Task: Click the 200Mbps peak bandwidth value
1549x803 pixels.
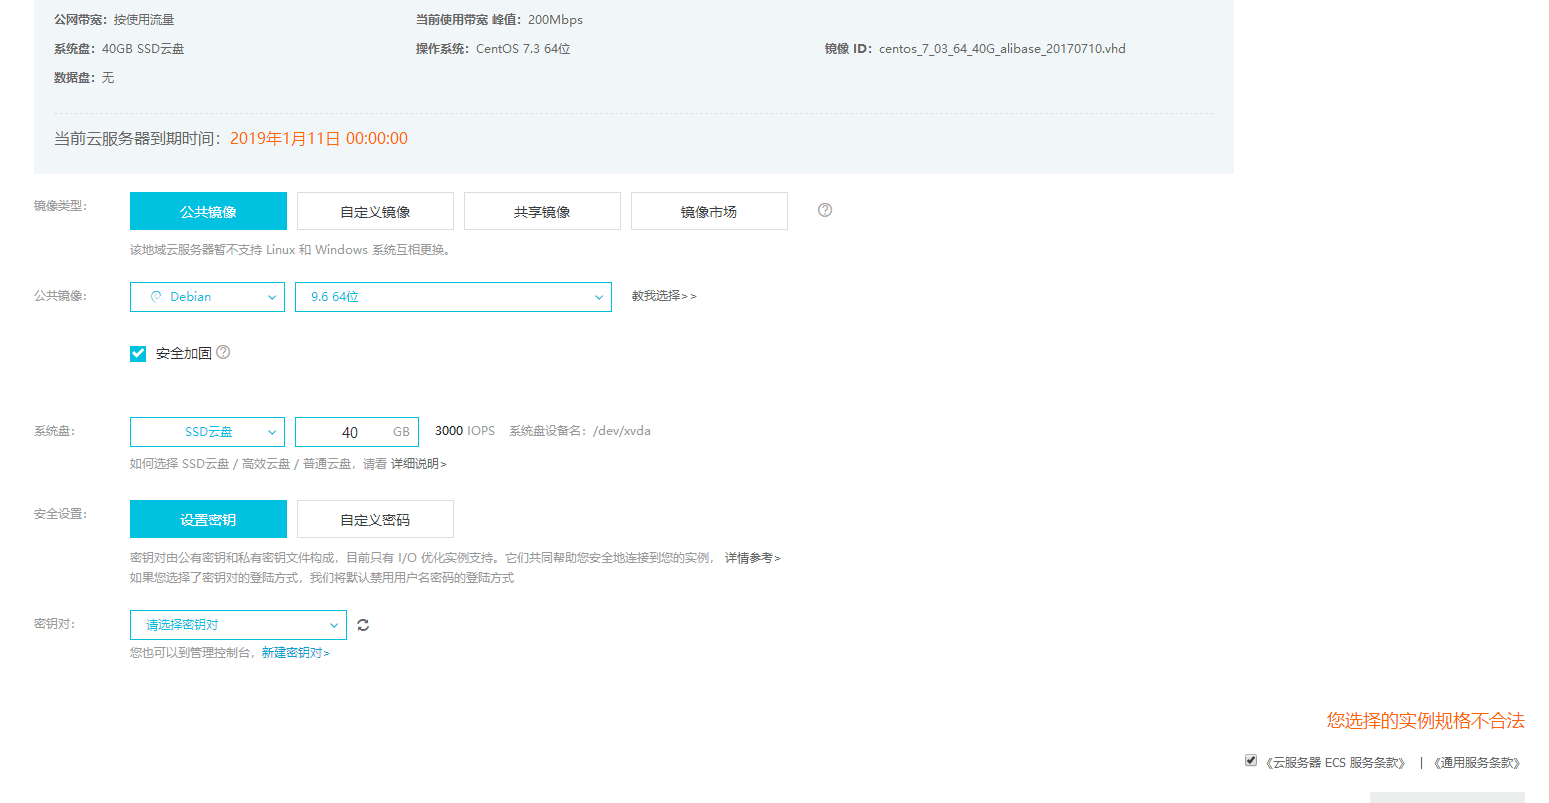Action: pyautogui.click(x=555, y=20)
